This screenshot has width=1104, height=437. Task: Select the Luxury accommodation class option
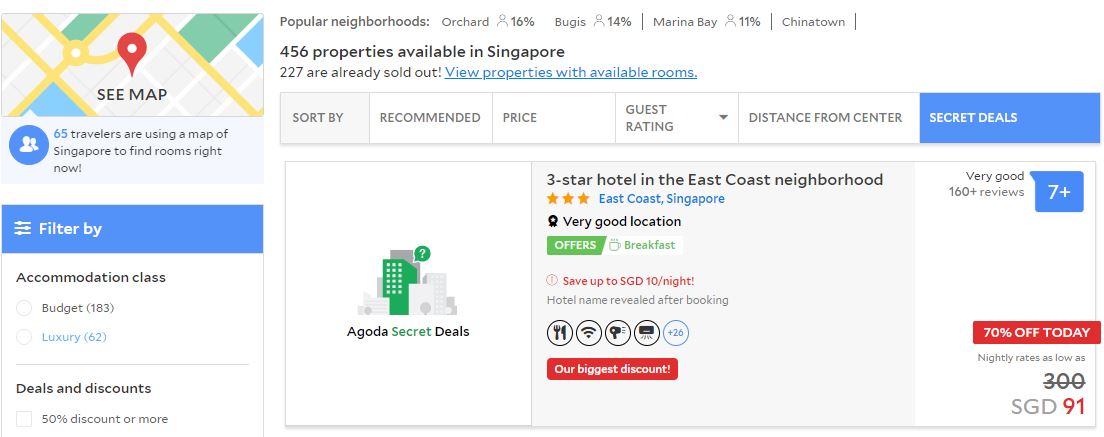pos(25,337)
